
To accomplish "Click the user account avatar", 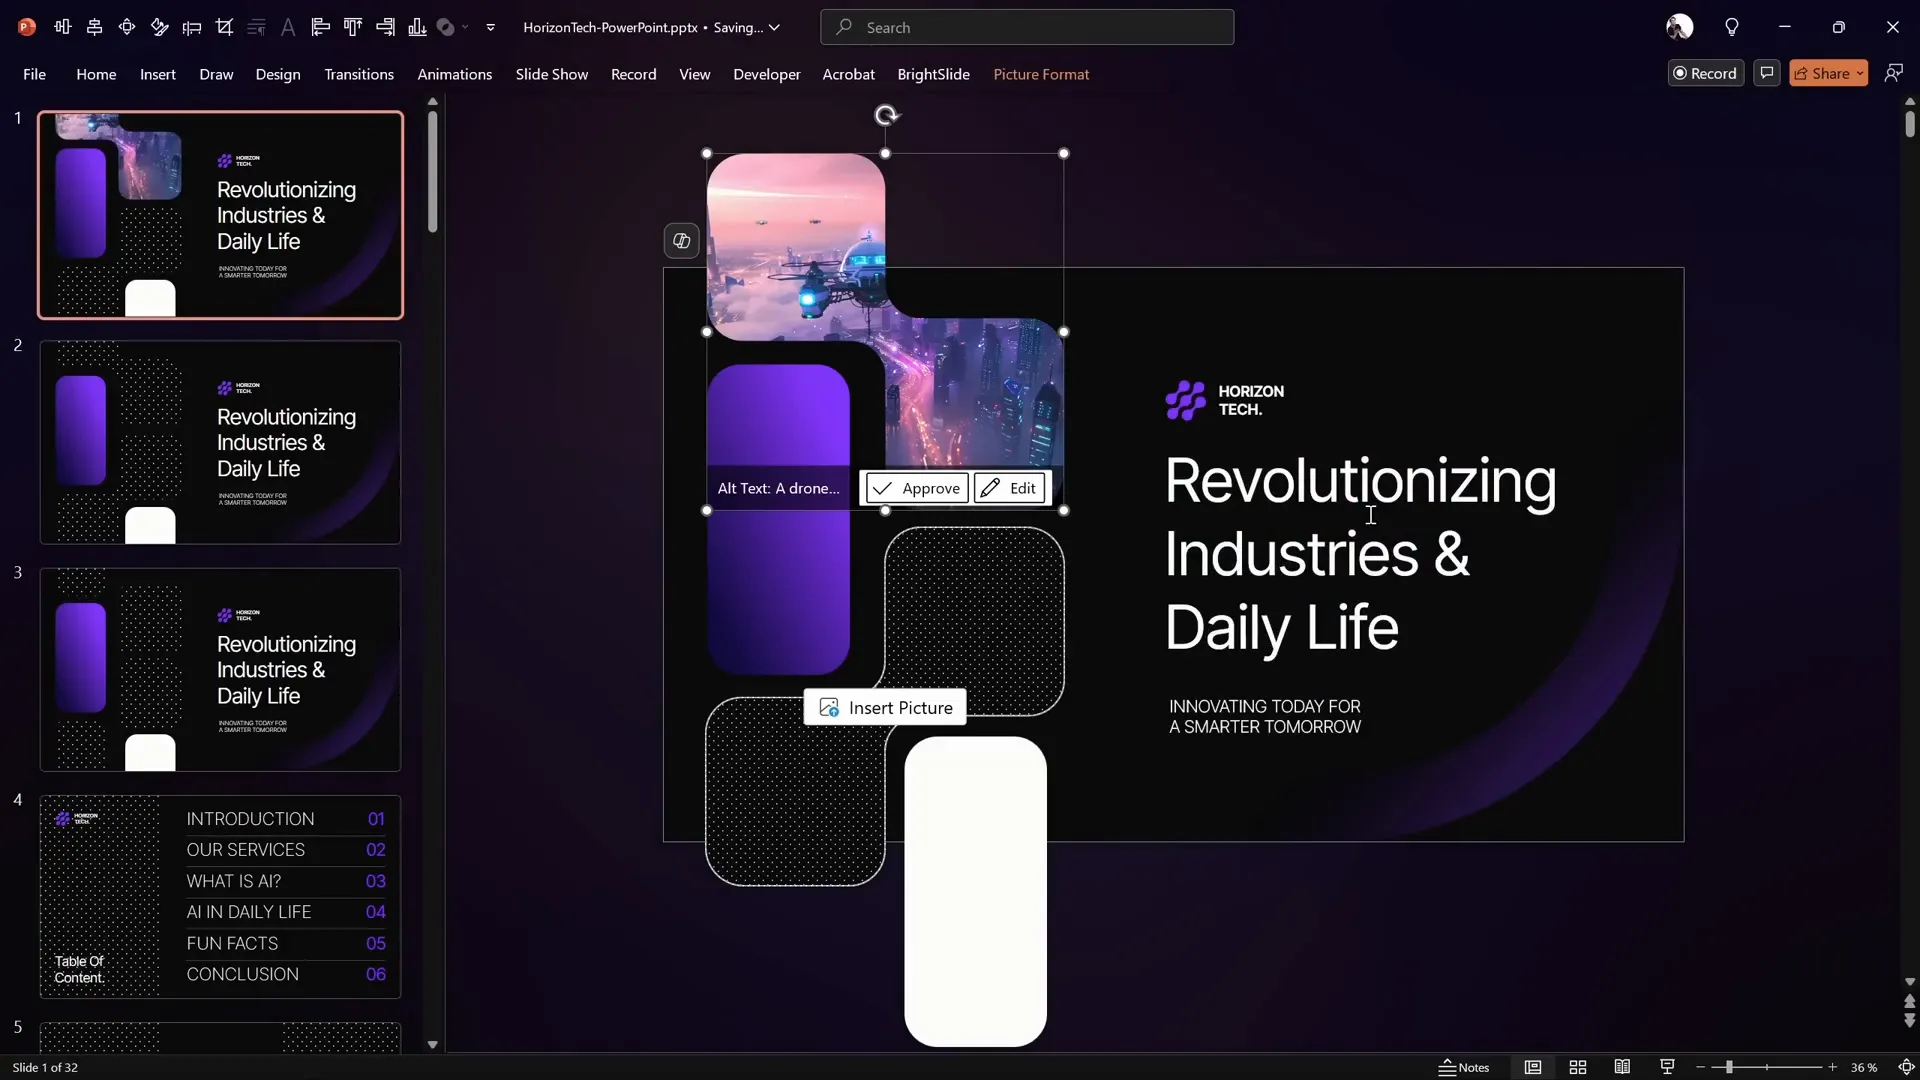I will tap(1680, 27).
